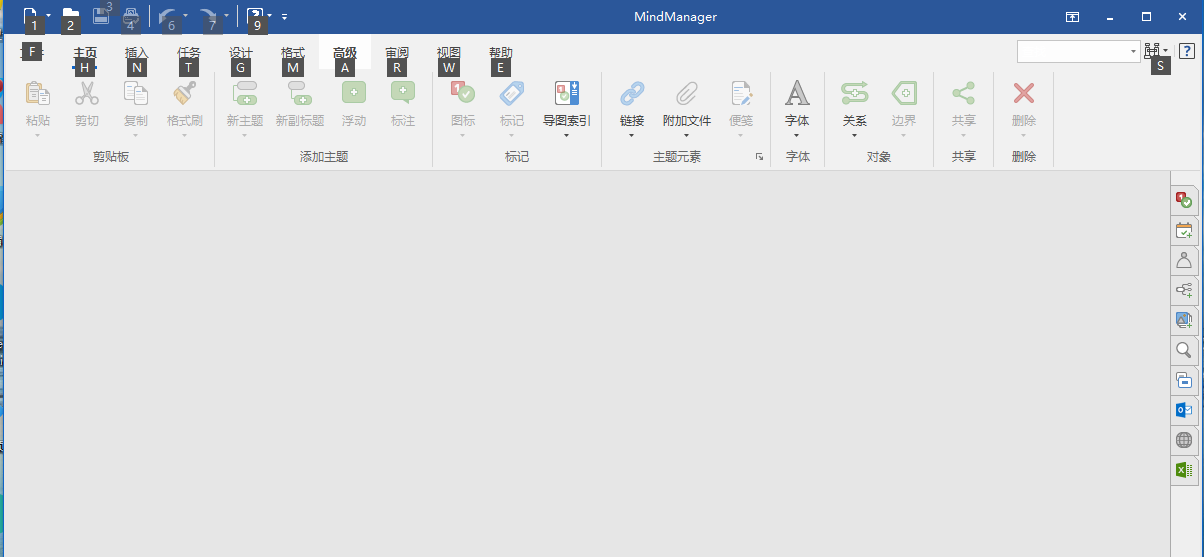Open the image library side panel tab

click(1184, 320)
